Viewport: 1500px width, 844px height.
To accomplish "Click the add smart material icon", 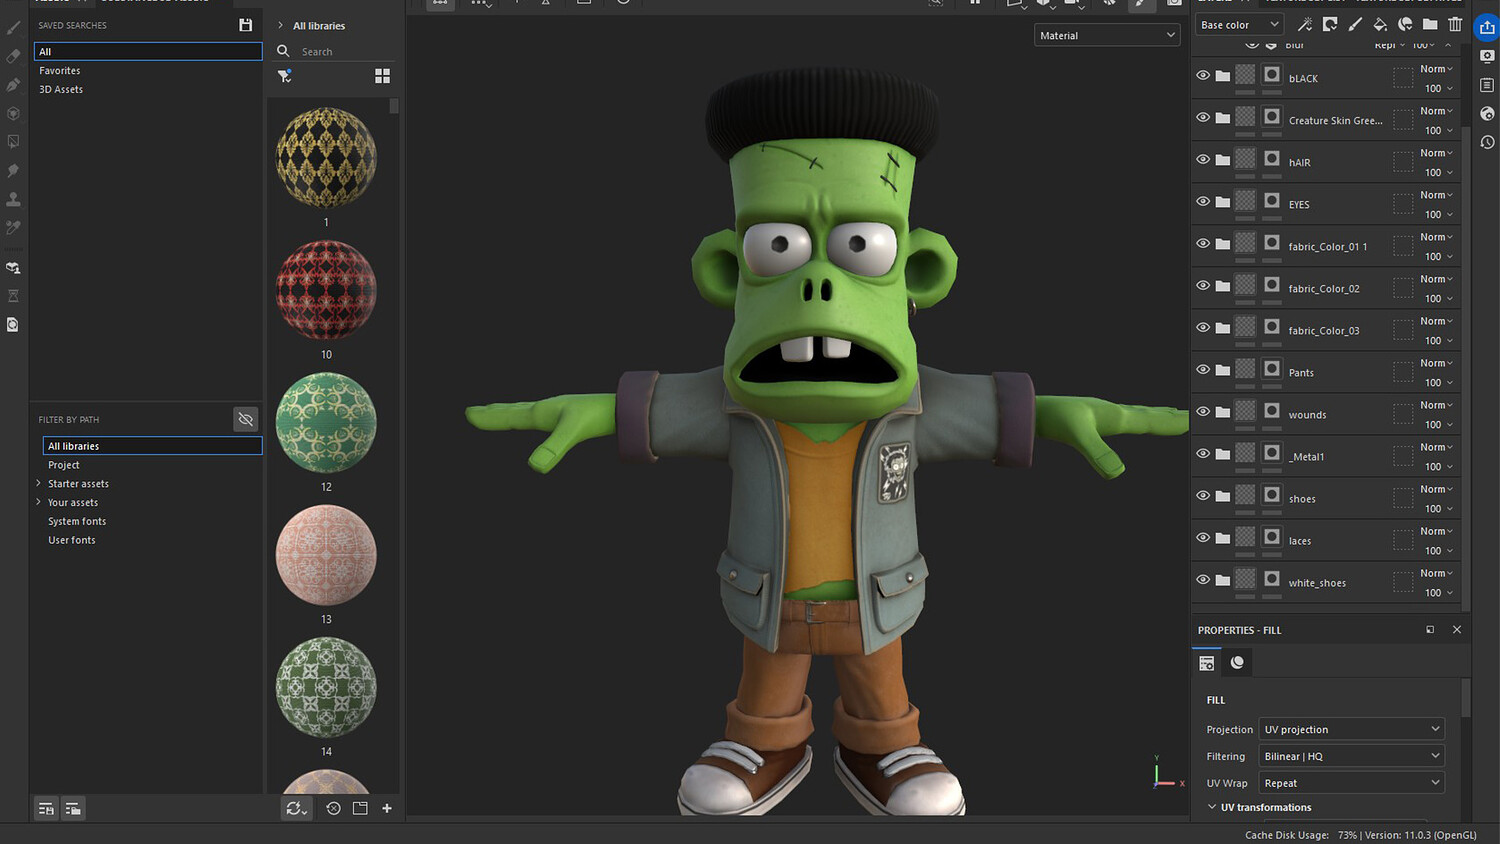I will coord(1405,24).
